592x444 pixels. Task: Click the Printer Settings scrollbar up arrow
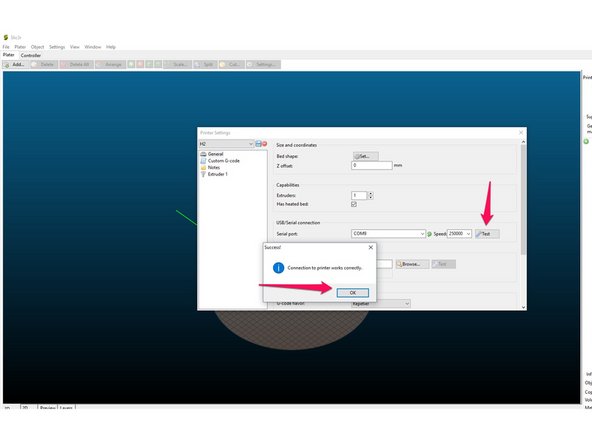click(x=523, y=142)
